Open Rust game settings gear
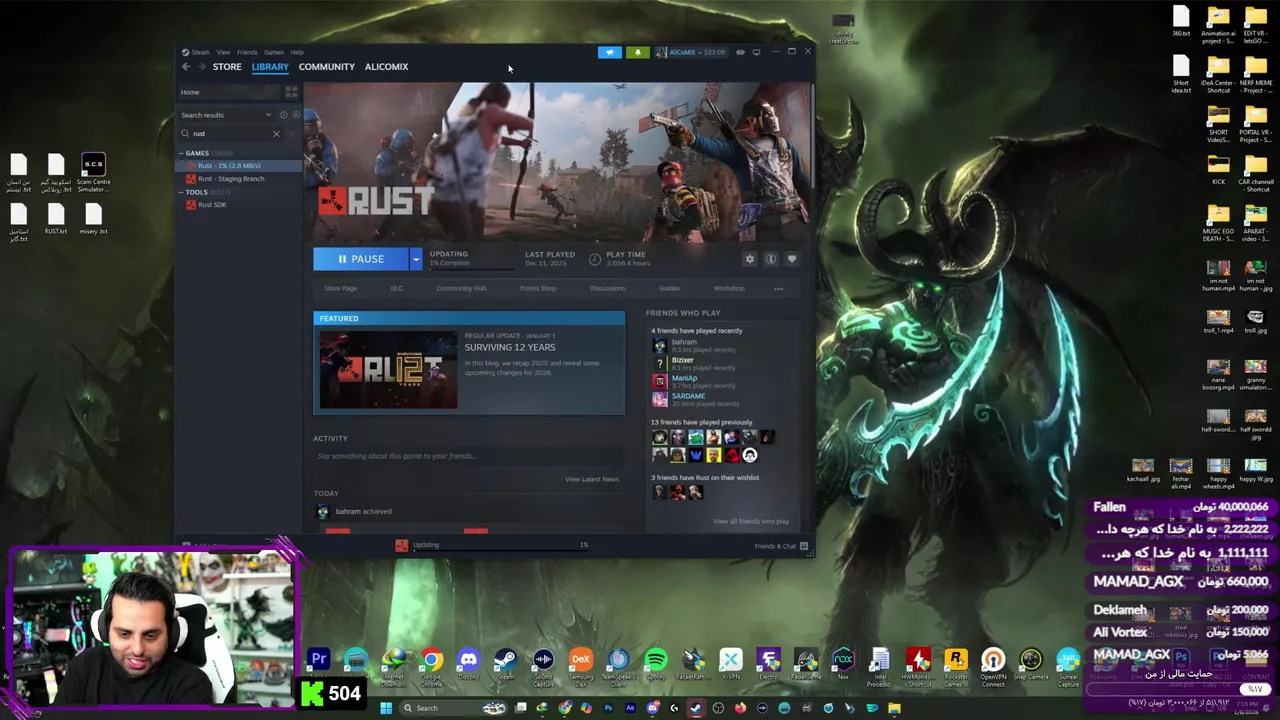1280x720 pixels. [749, 259]
